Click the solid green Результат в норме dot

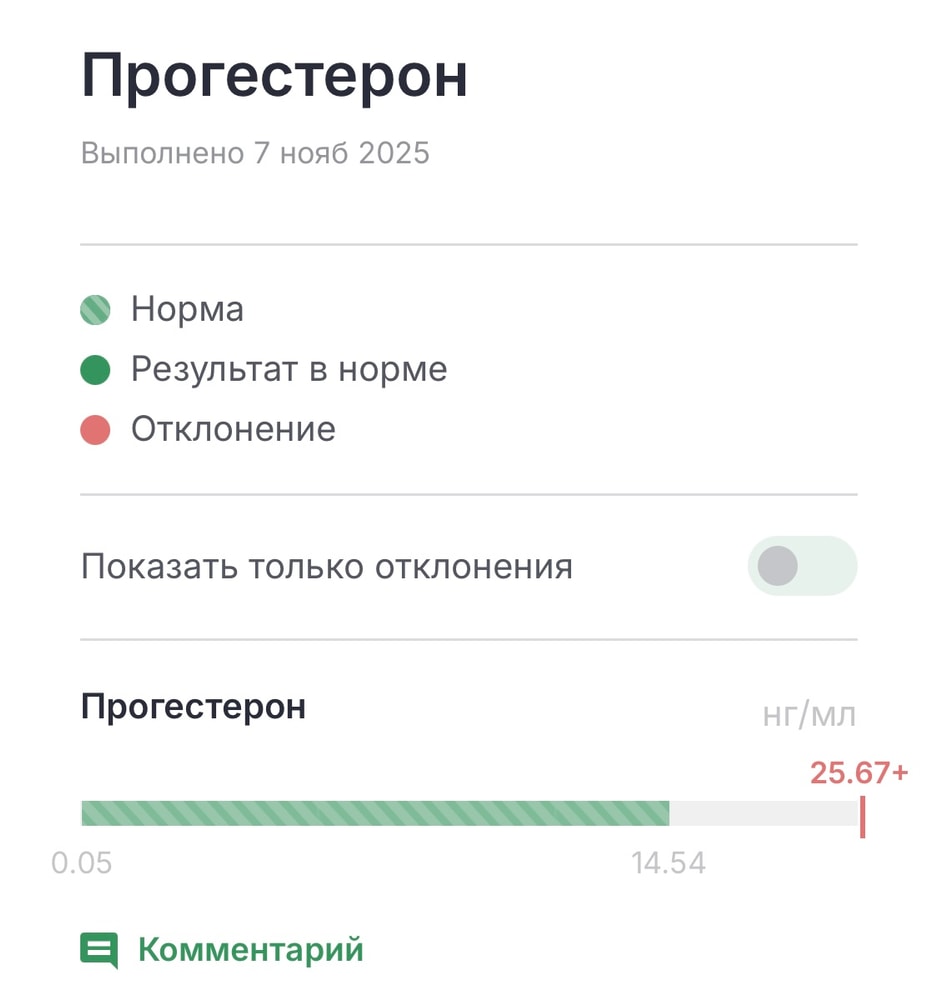coord(95,371)
